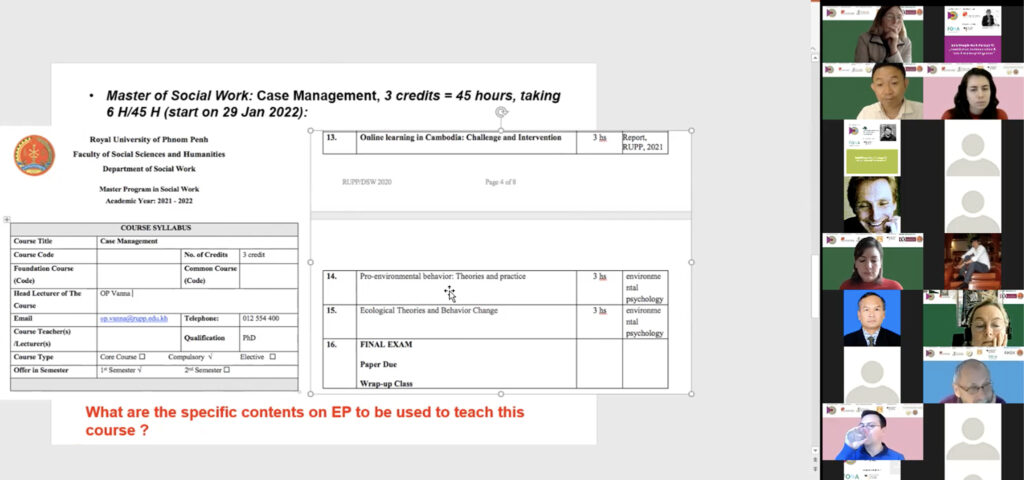Click the table move handle beside COURSE SYLLABUS
This screenshot has height=480, width=1024.
7,219
